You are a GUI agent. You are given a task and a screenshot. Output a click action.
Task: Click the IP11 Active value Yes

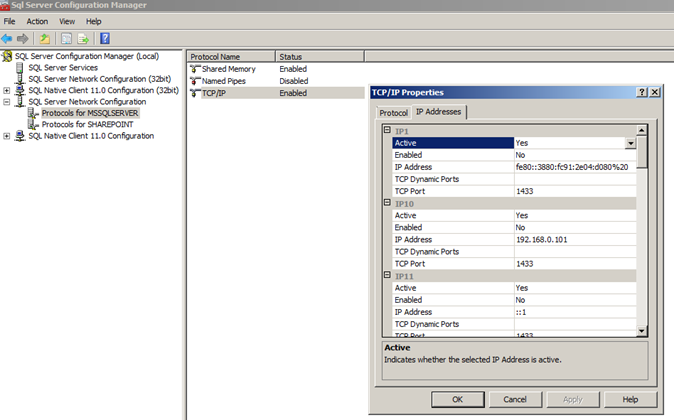[575, 288]
